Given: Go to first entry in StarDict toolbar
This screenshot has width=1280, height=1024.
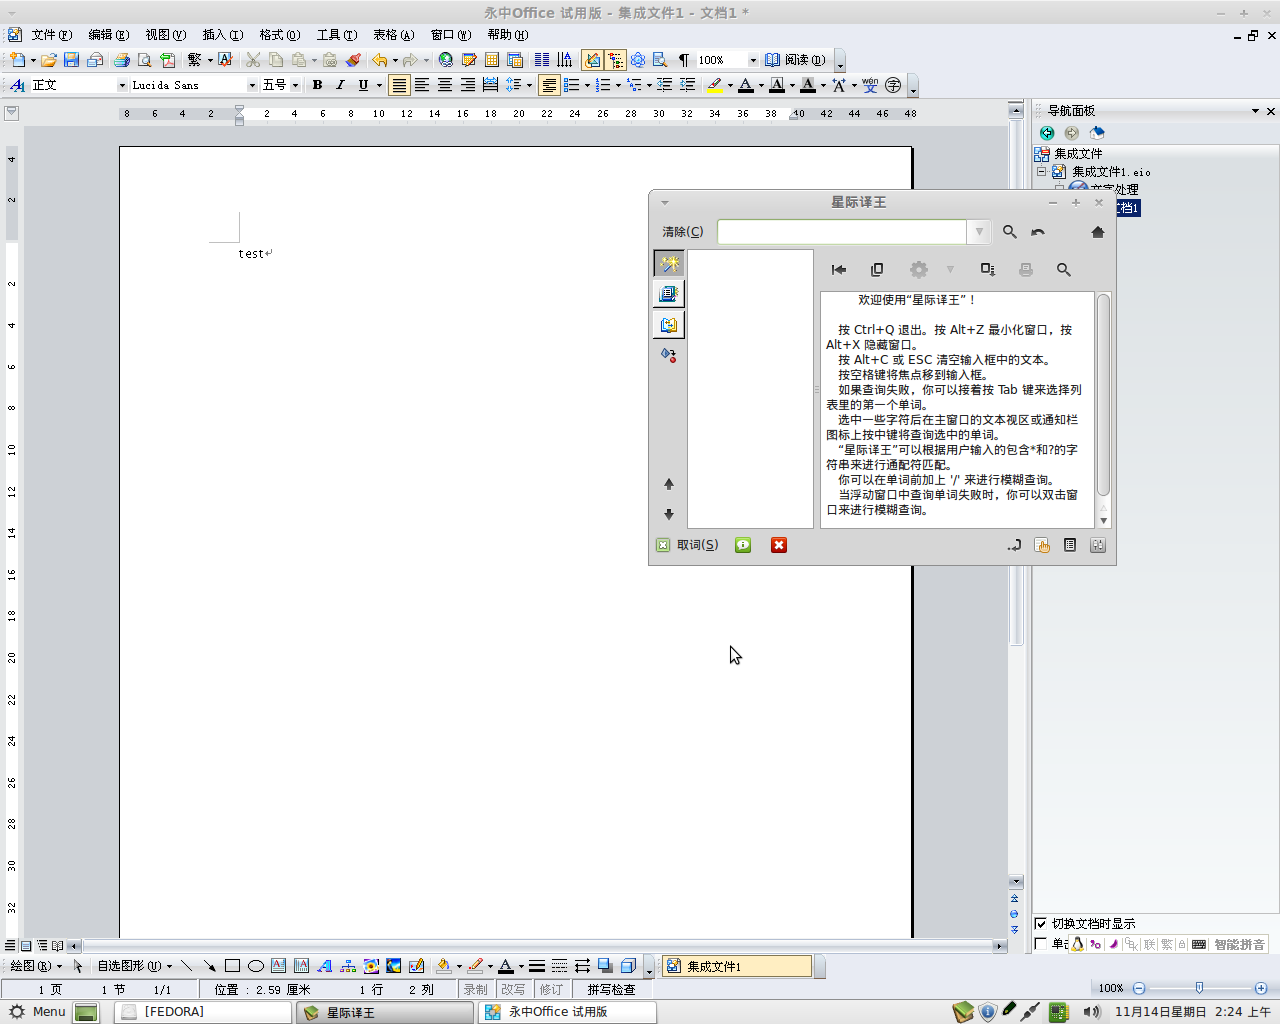Looking at the screenshot, I should [x=839, y=269].
